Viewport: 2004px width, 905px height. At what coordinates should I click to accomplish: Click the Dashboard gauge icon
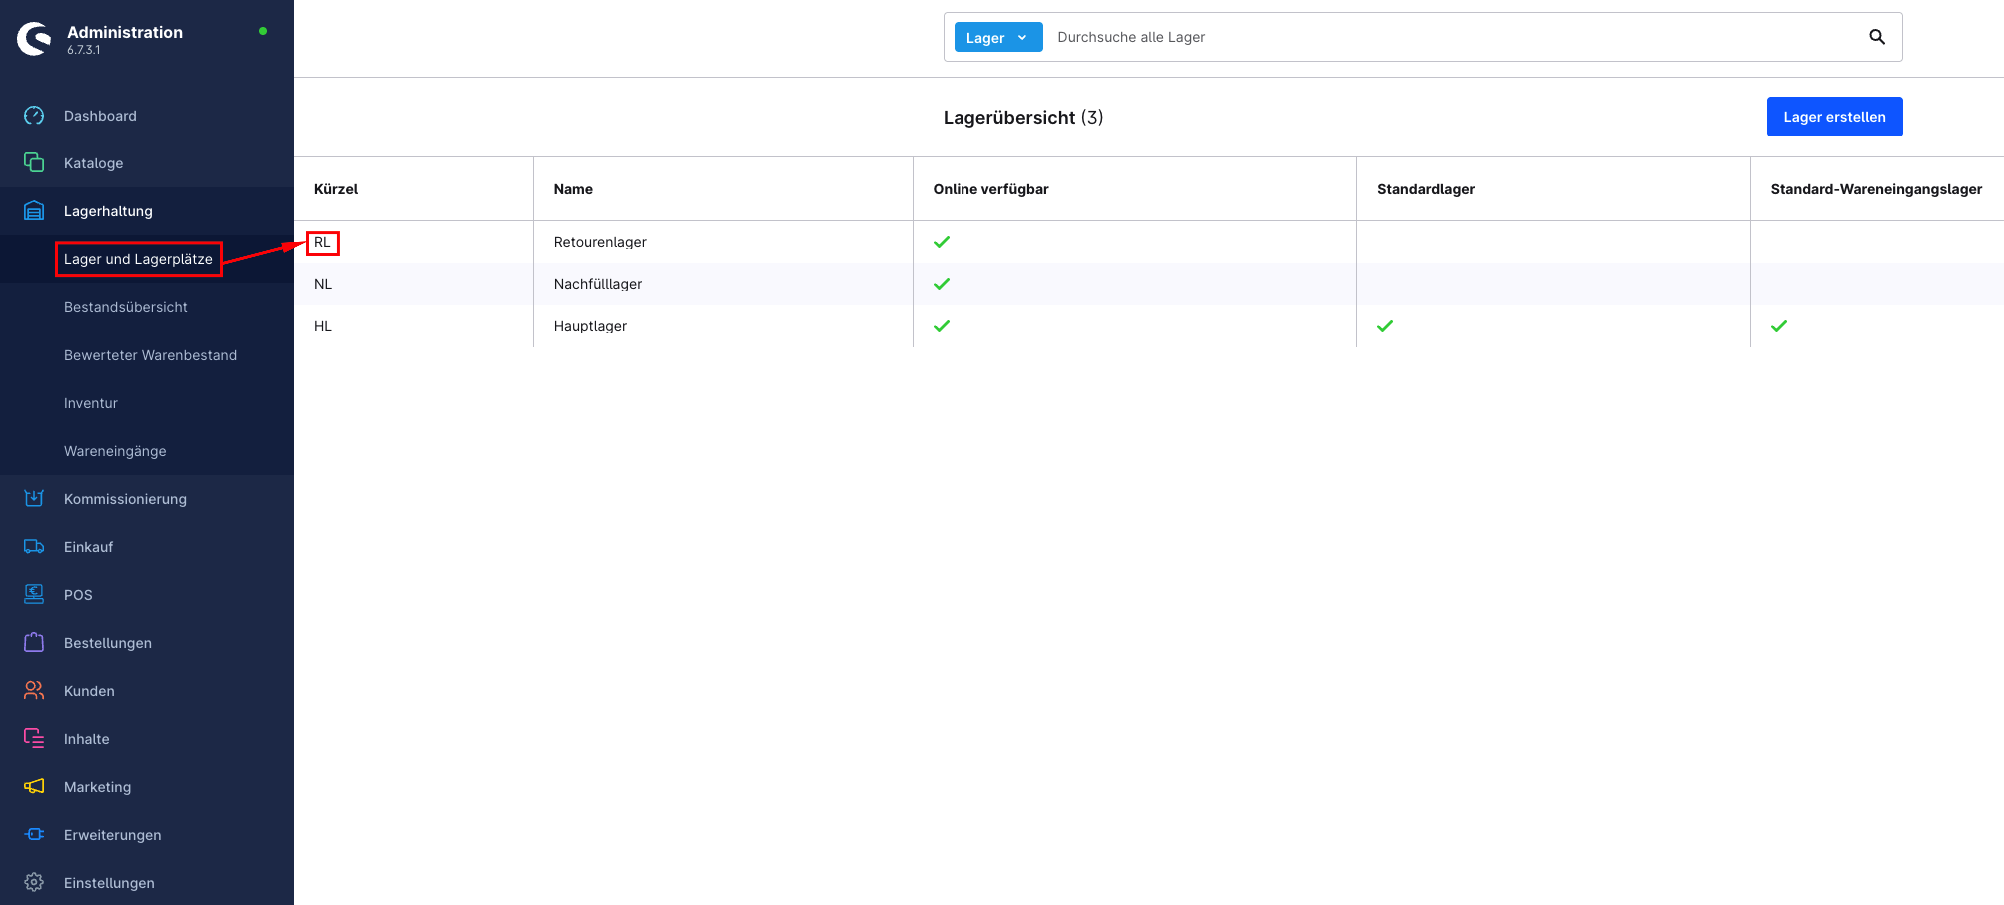(x=34, y=116)
